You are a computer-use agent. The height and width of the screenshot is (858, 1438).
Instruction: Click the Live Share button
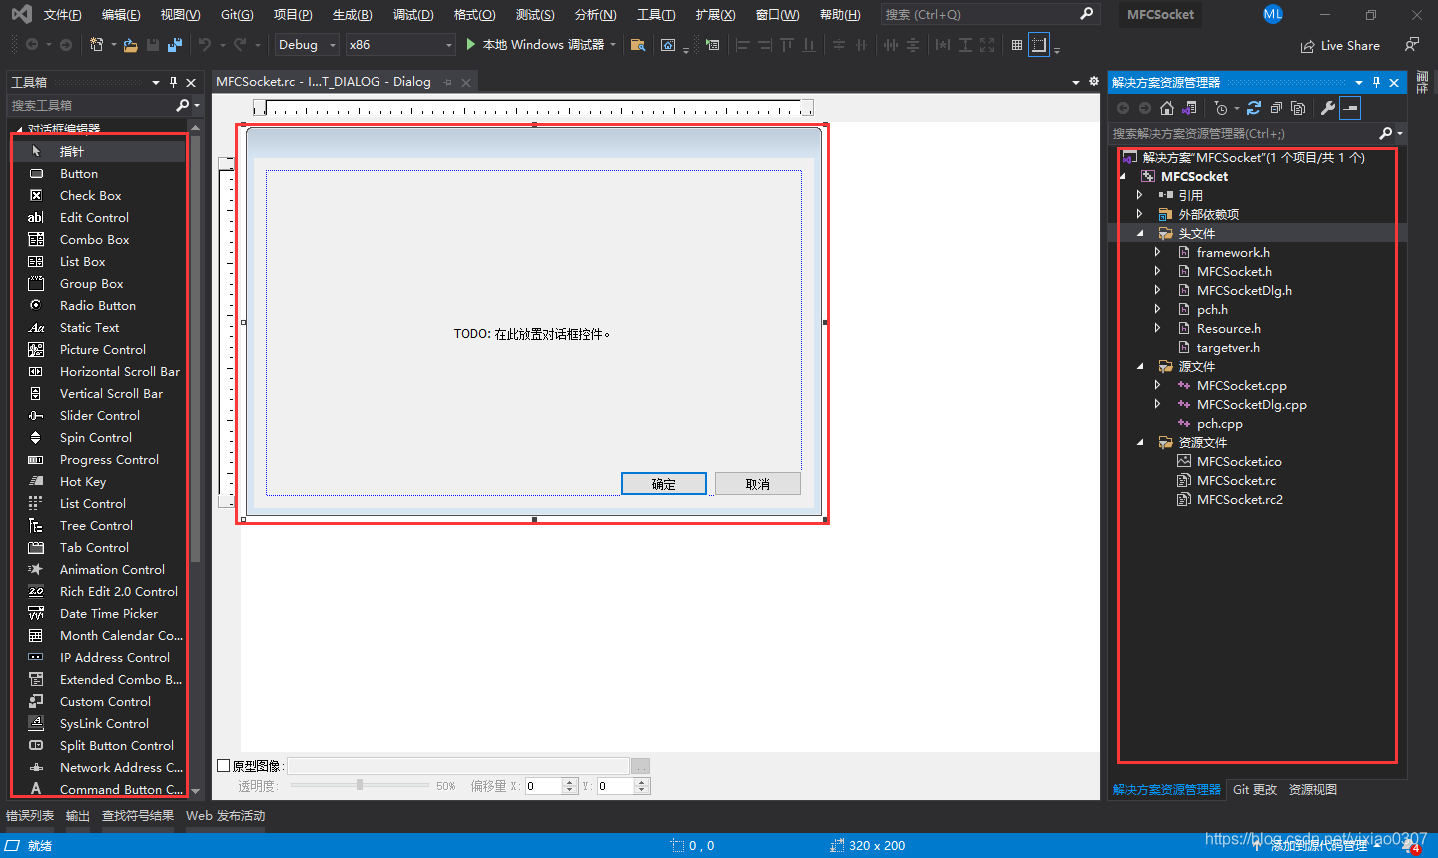1340,46
